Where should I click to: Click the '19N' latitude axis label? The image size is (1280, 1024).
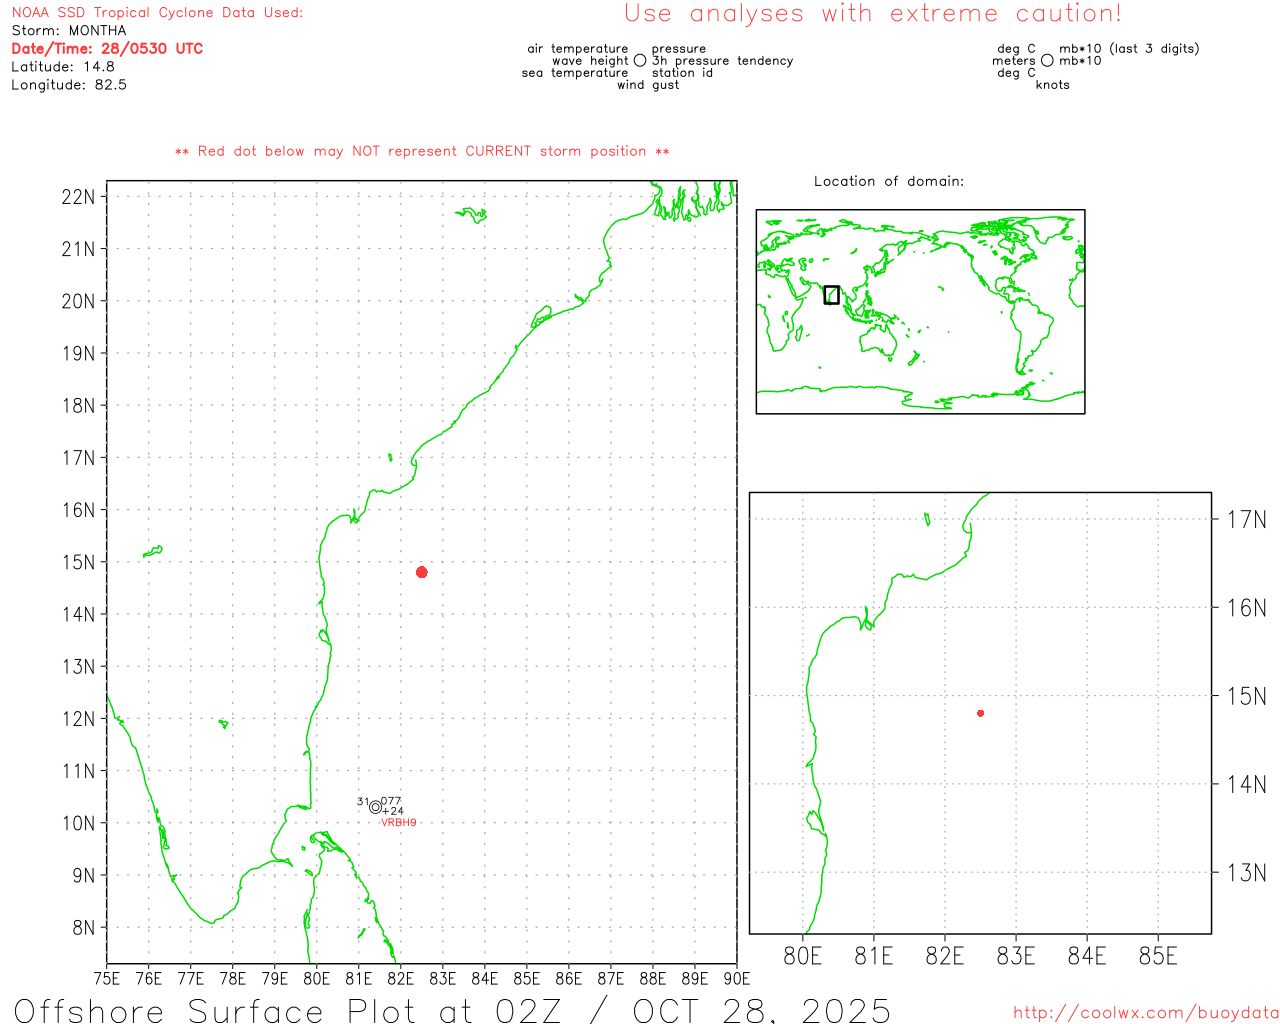(x=78, y=354)
